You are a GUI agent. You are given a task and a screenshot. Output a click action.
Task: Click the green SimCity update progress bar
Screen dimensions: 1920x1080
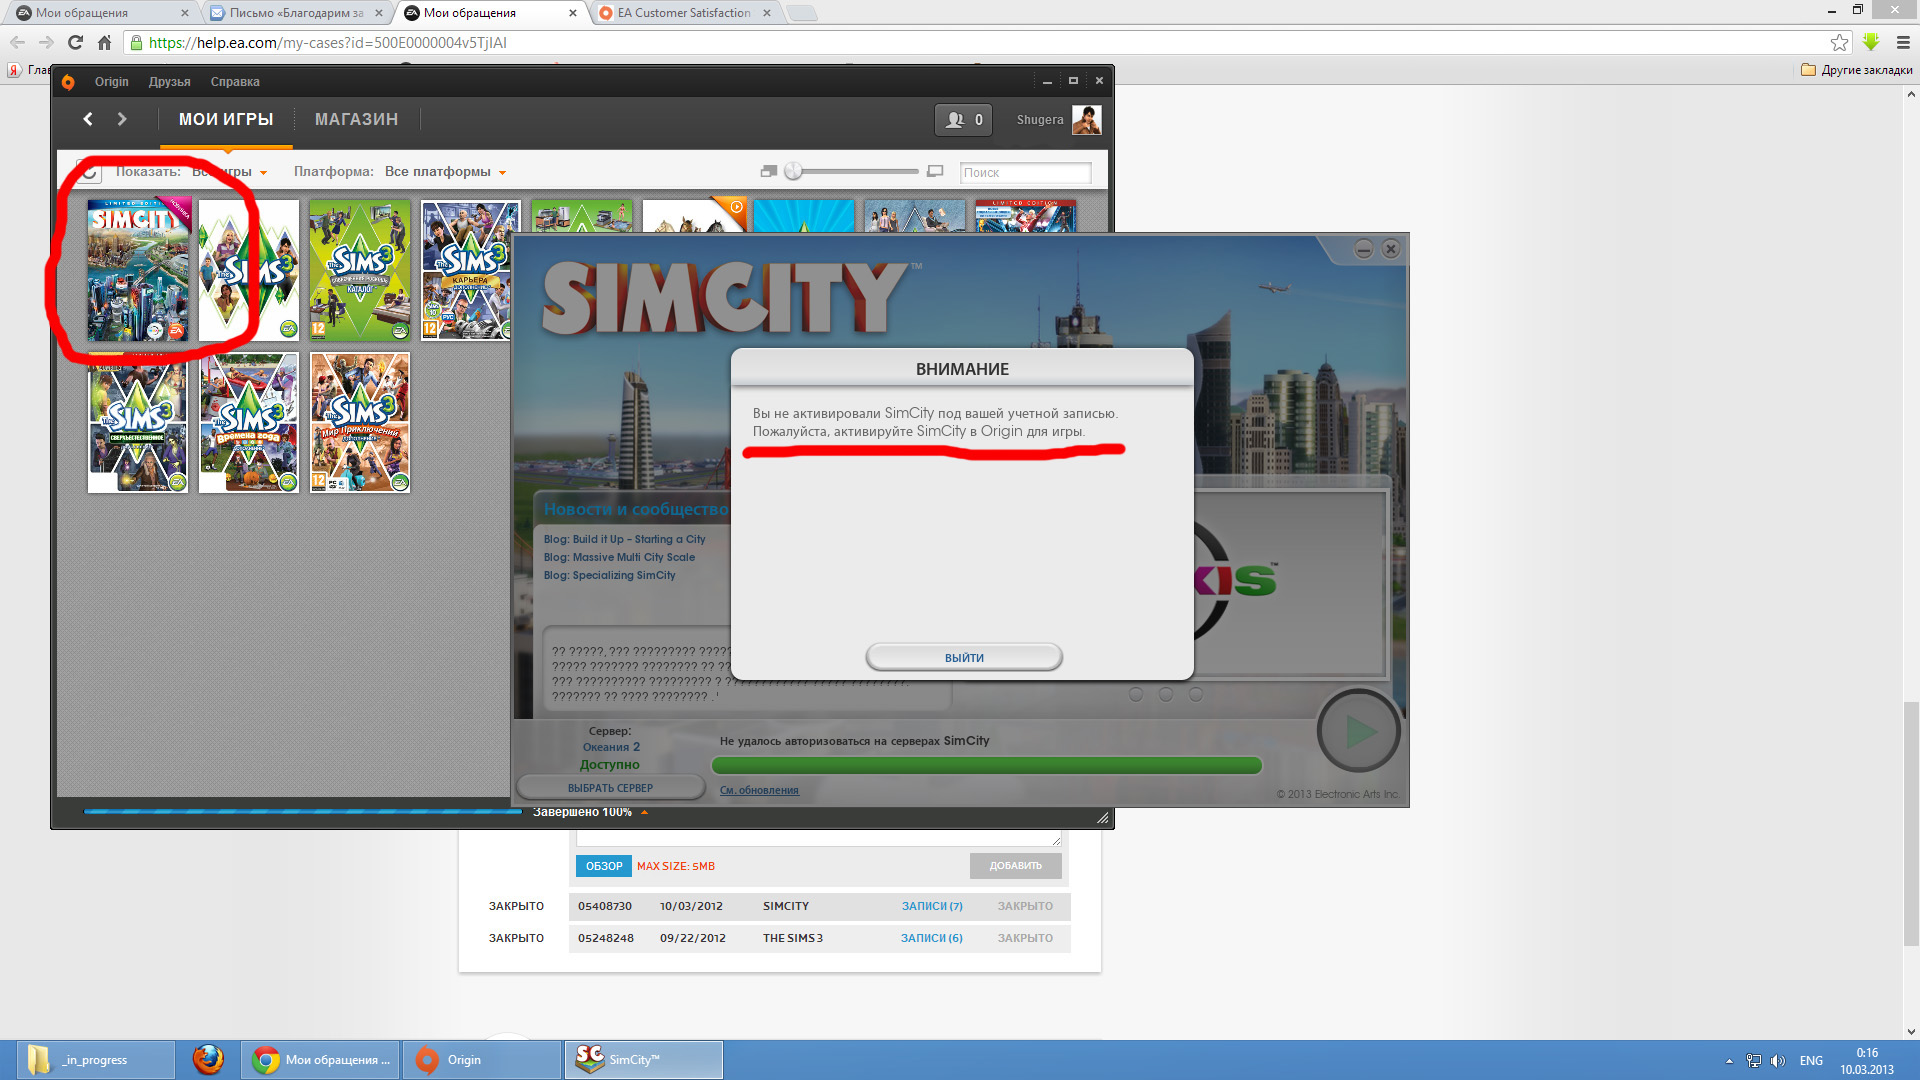986,766
